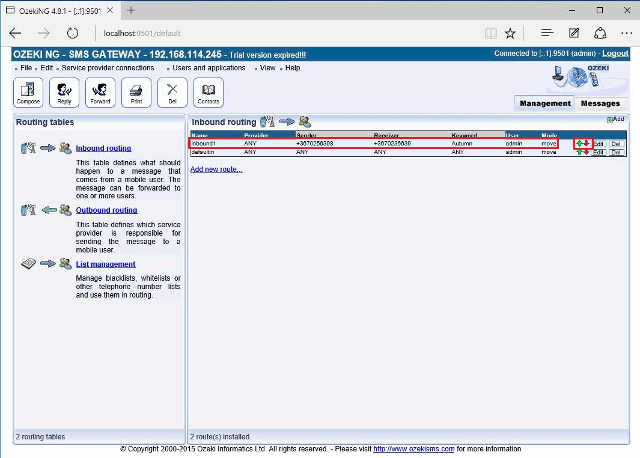Open the Outbound routing link

click(107, 210)
